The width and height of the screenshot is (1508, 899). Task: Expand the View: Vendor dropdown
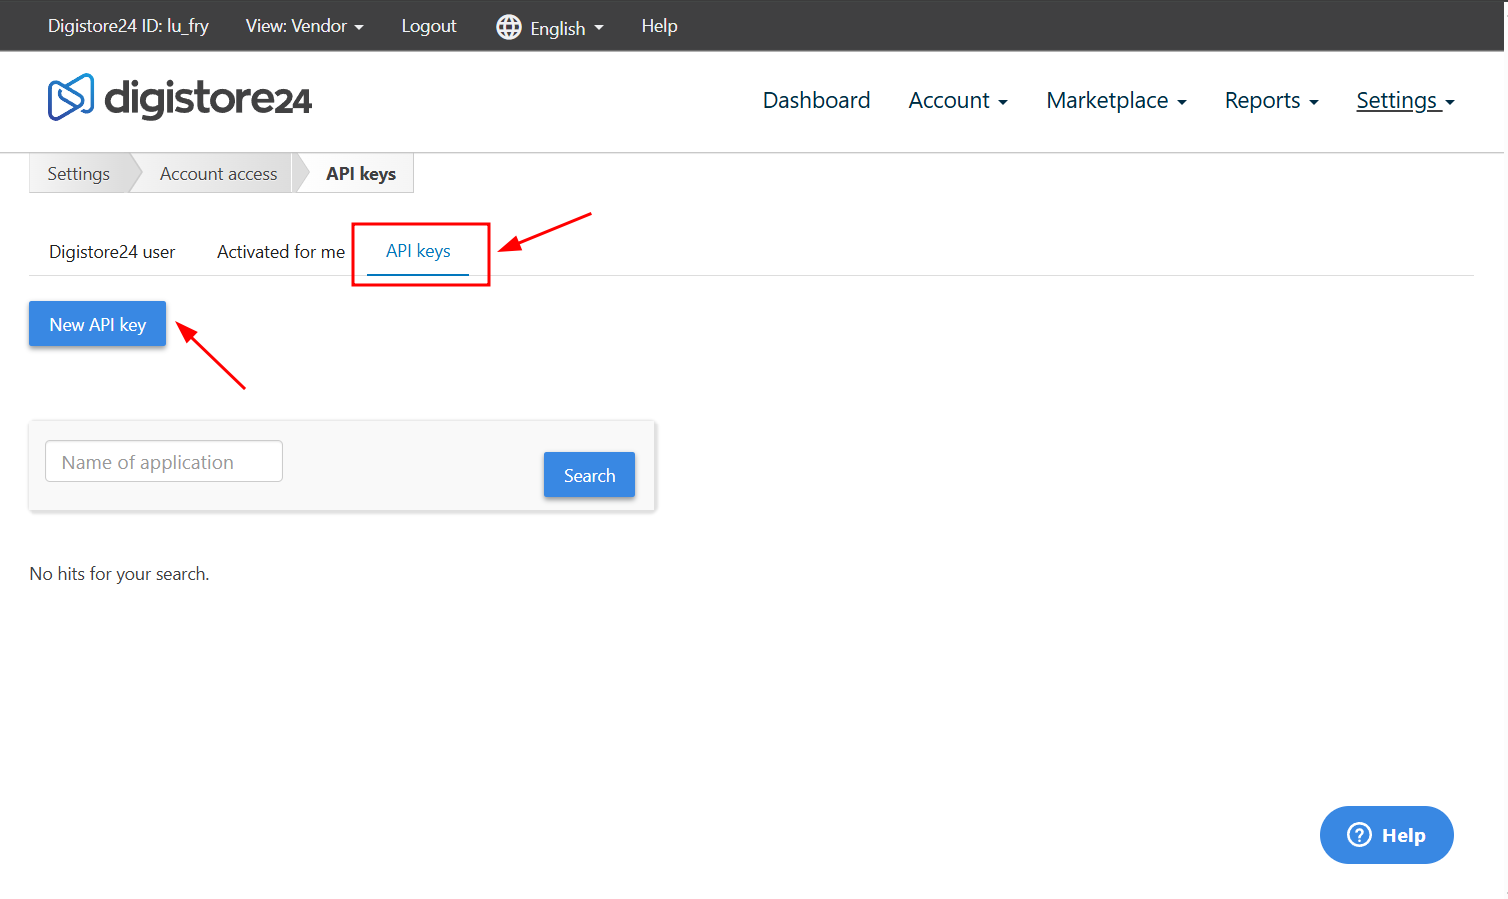(305, 26)
